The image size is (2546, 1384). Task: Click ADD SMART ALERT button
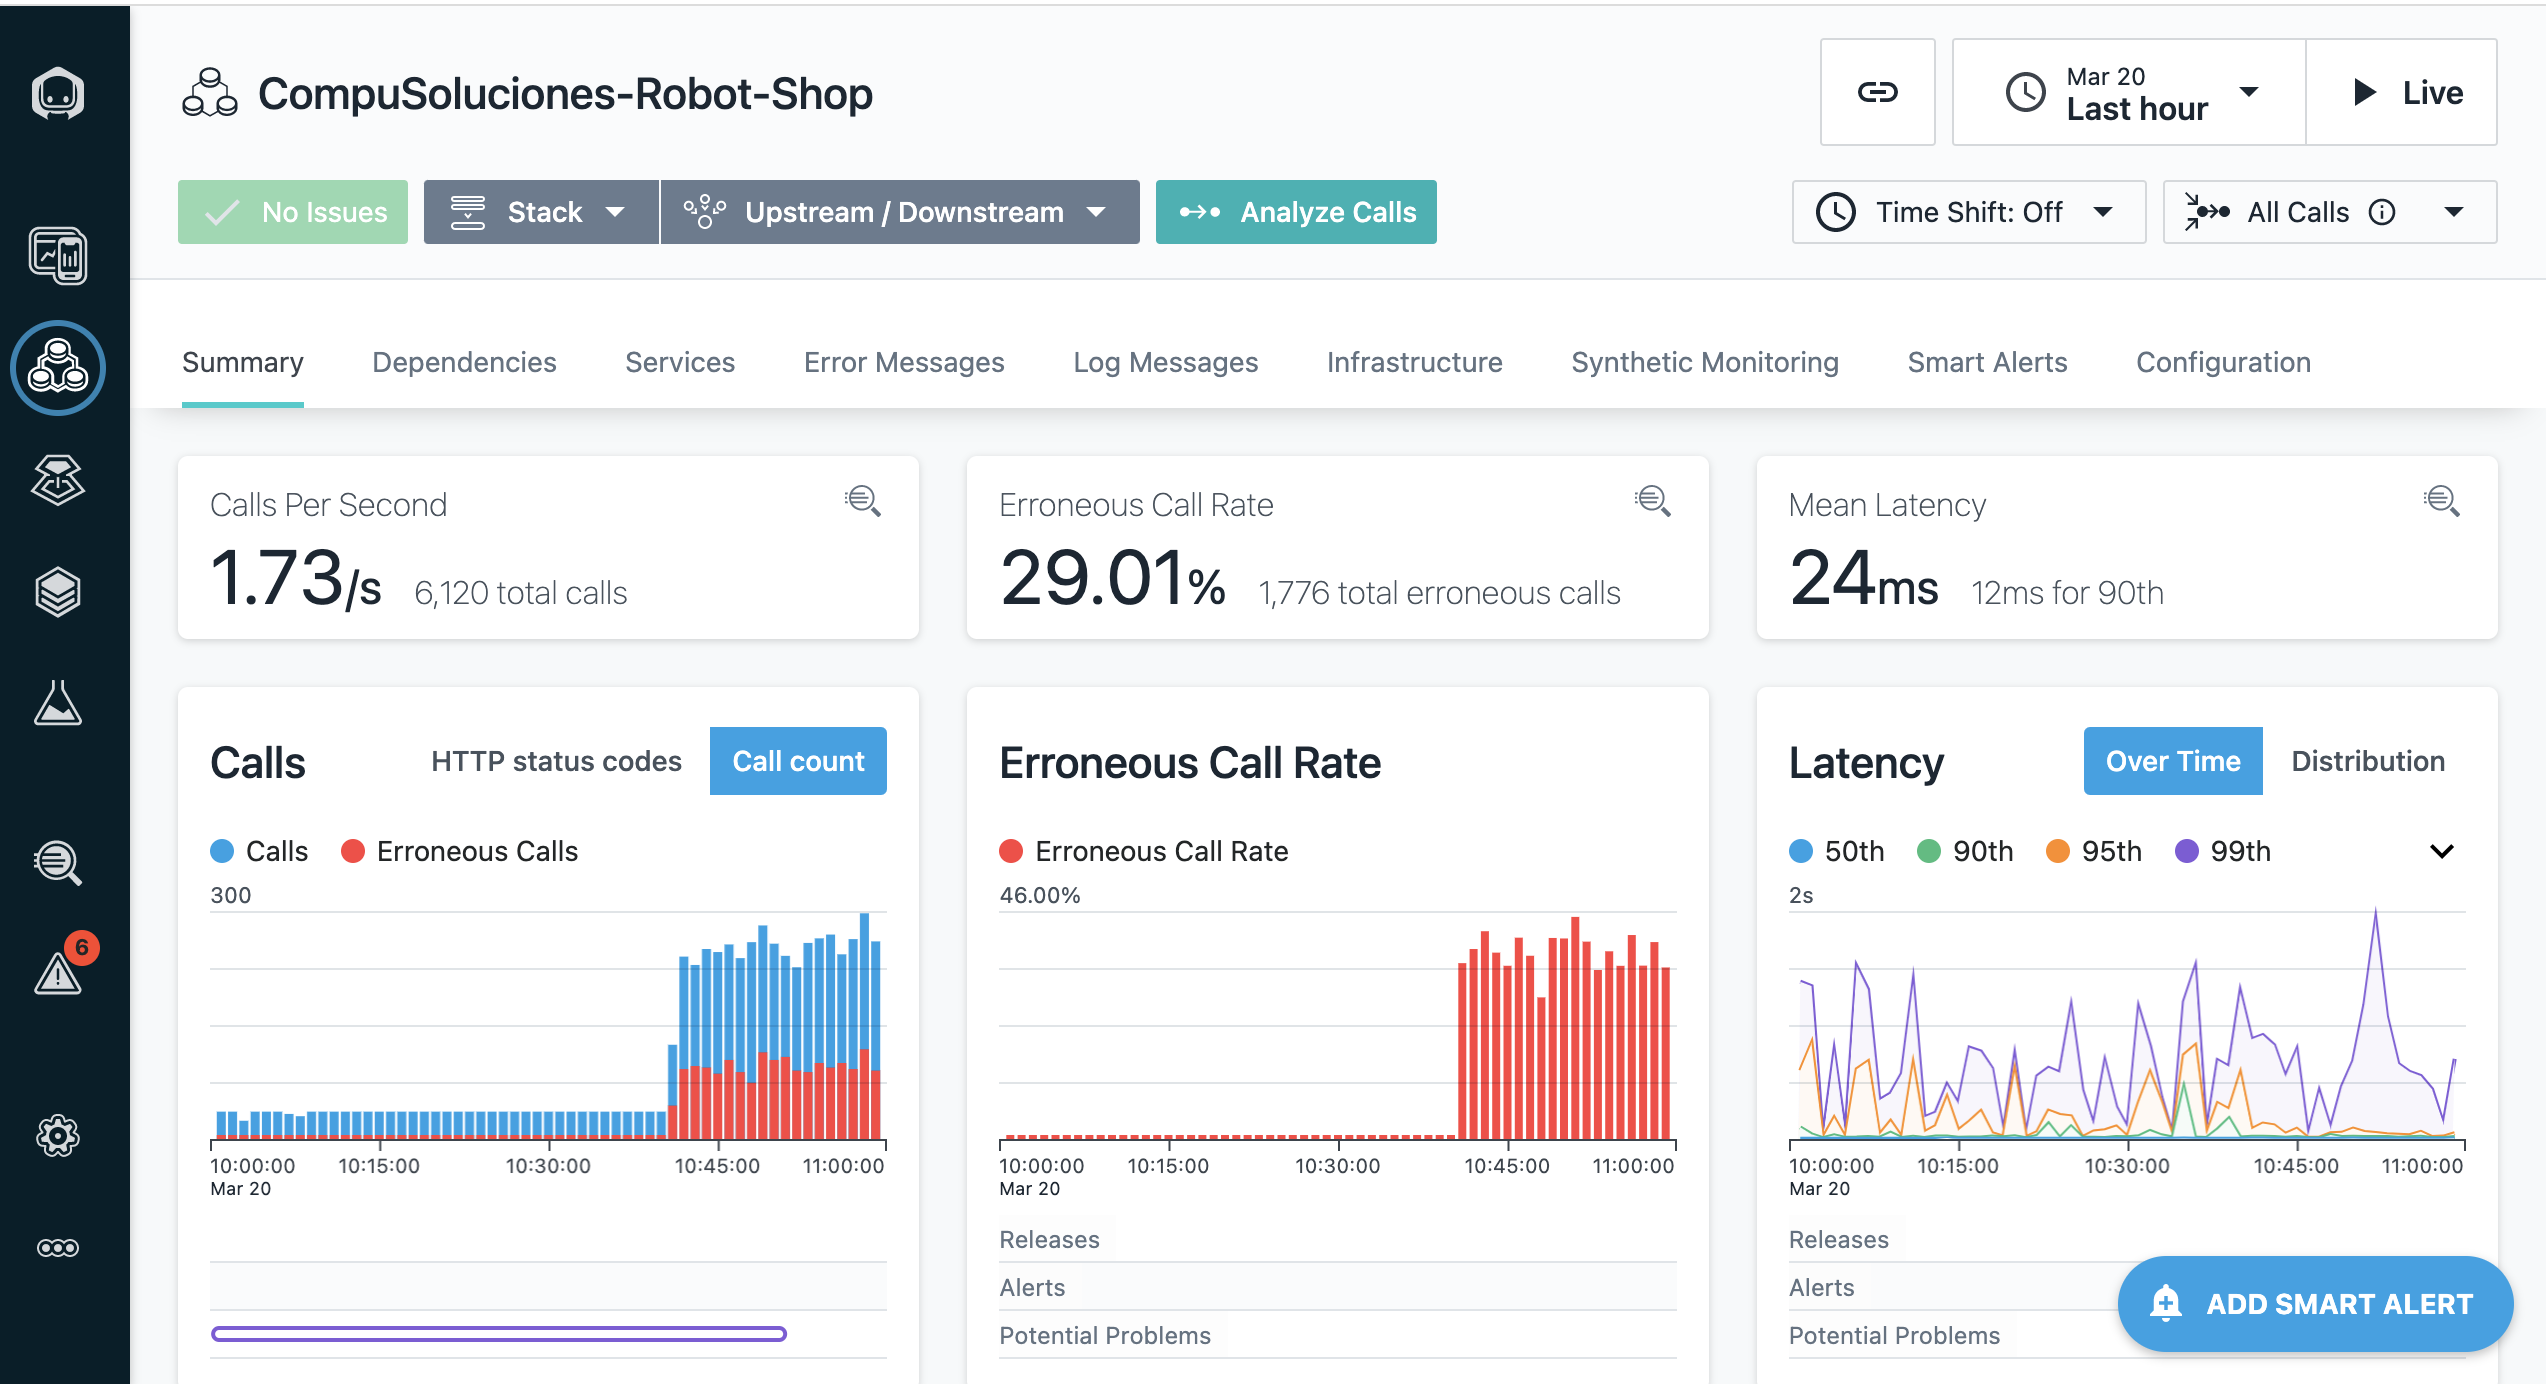click(x=2314, y=1304)
